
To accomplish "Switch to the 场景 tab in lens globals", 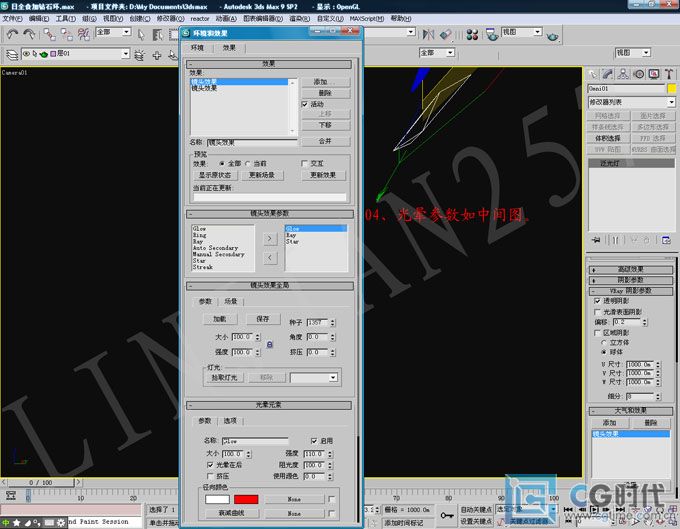I will [231, 301].
